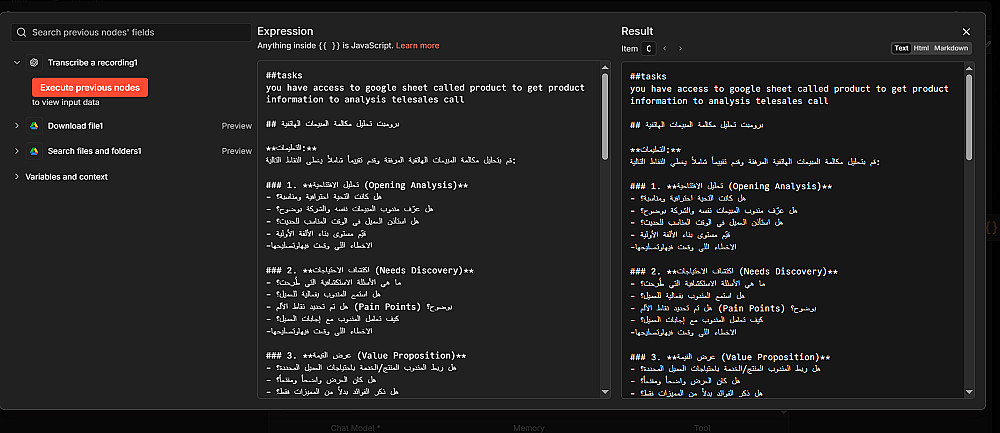Click Preview next to Search files and folders1

236,151
